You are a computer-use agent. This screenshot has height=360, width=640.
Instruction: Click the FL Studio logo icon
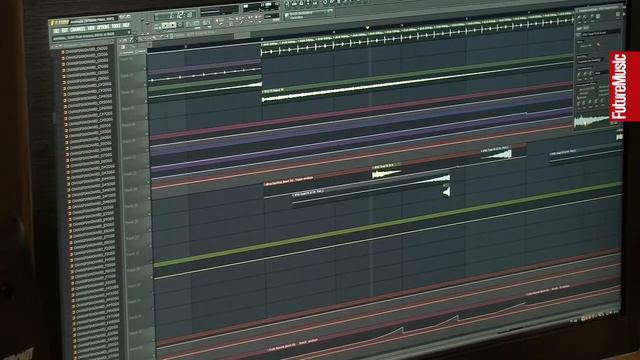60,22
